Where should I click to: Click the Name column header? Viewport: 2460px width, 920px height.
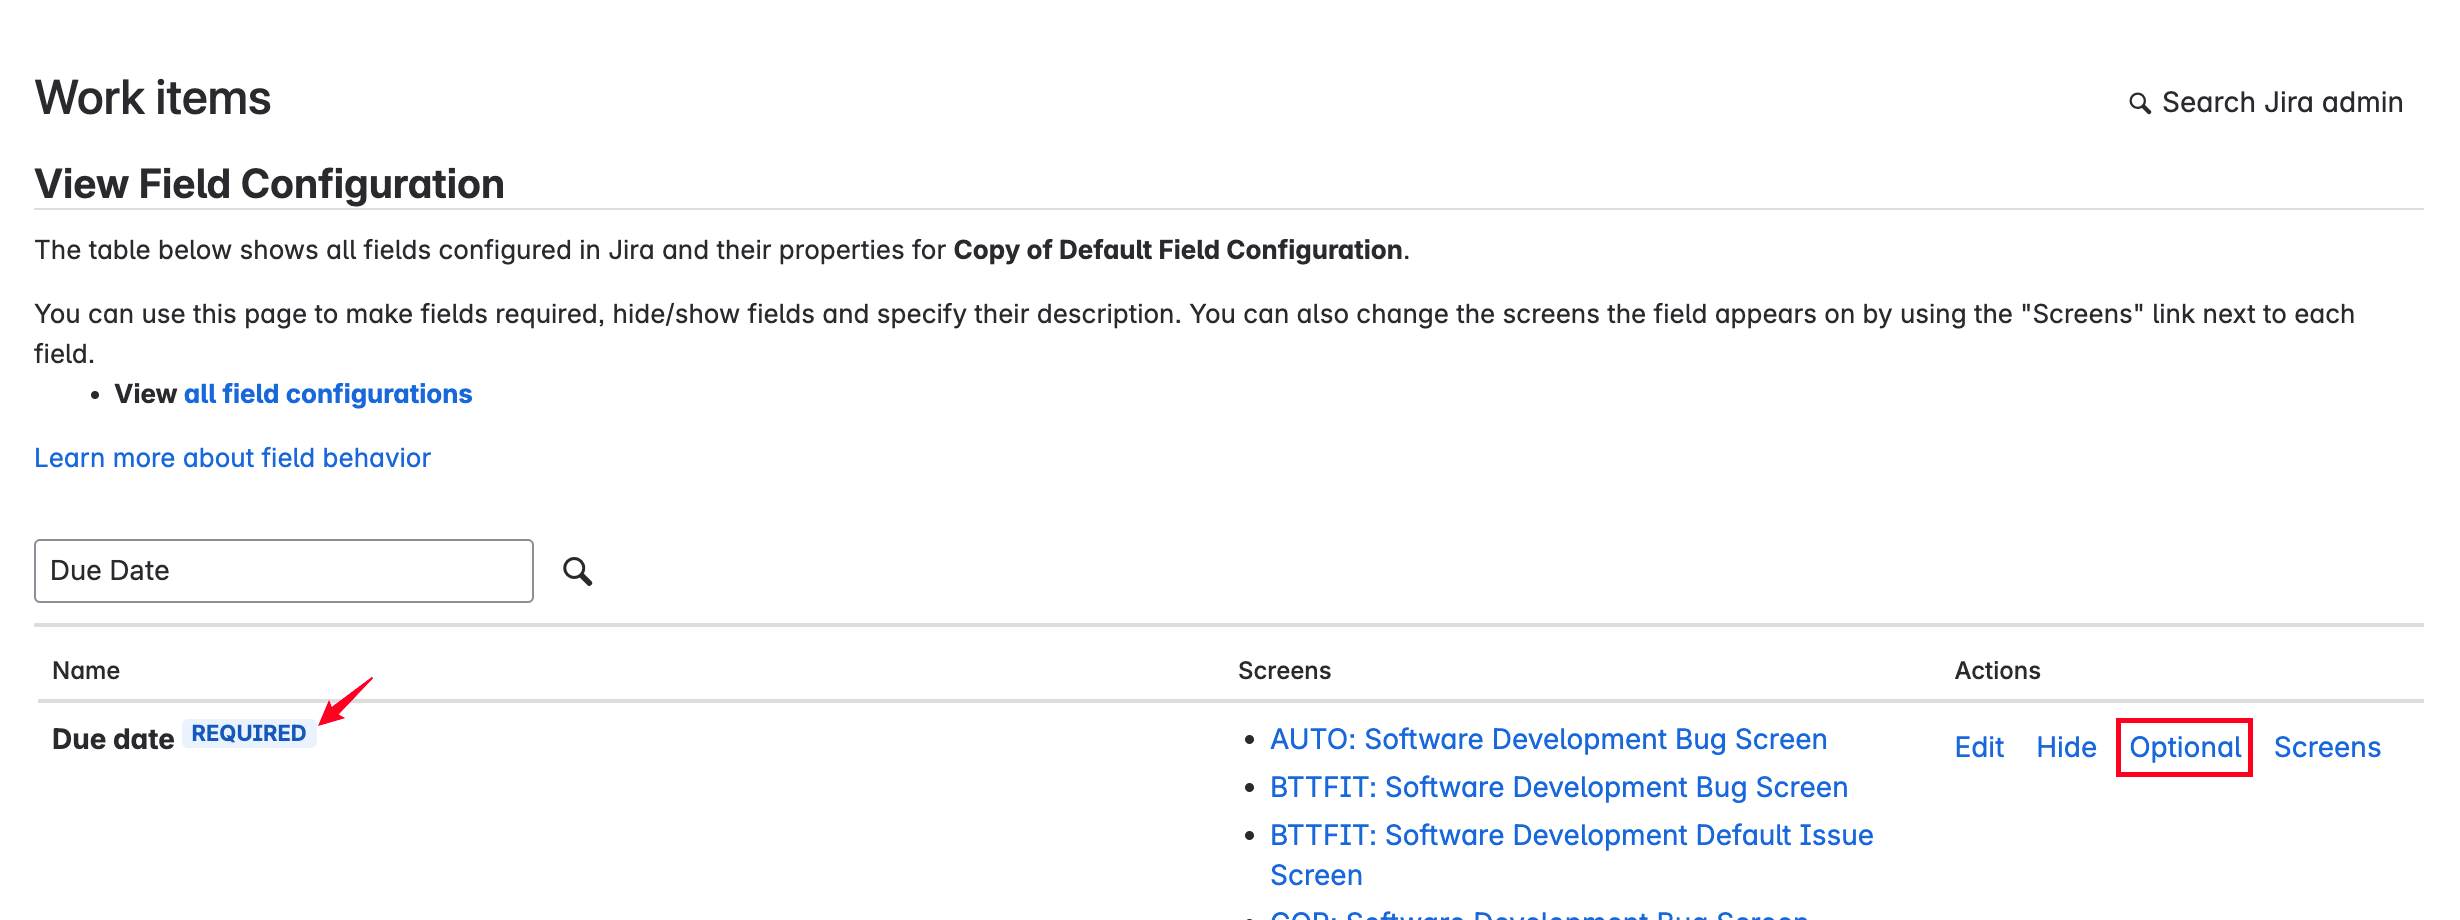86,671
